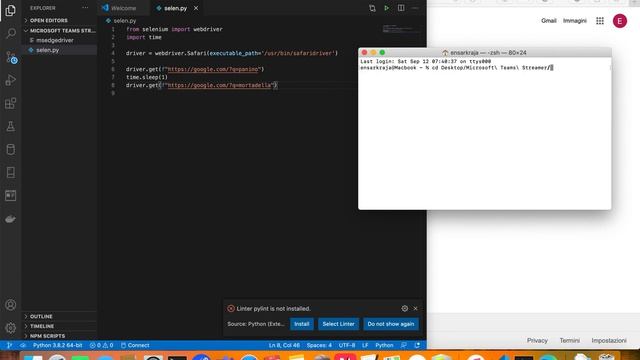Click errors and warnings count in status bar
Viewport: 640px width, 360px height.
(101, 345)
